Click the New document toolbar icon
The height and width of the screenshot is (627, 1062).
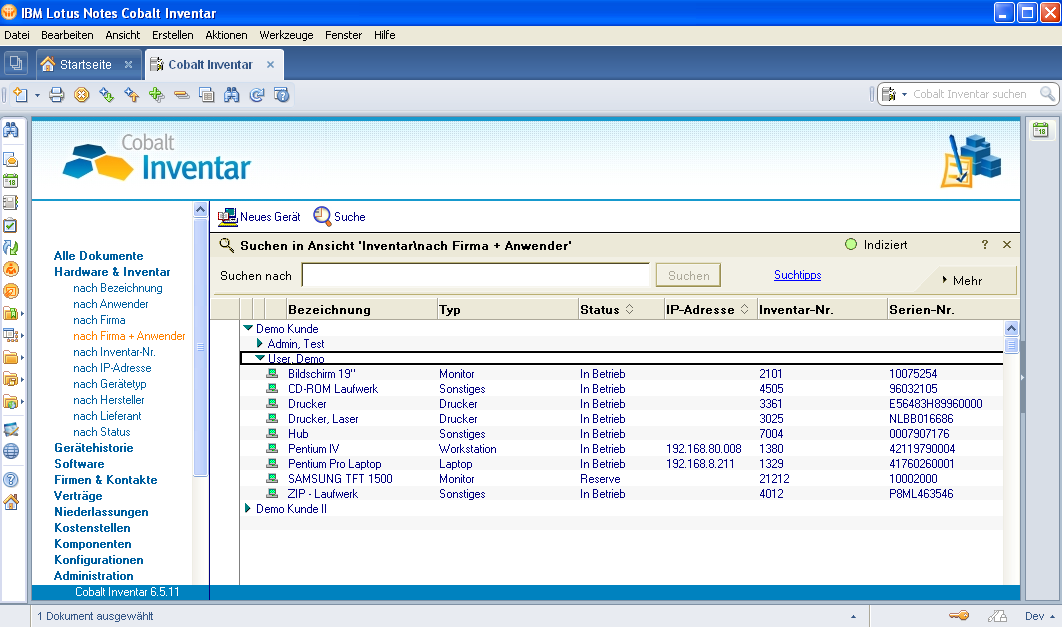(x=20, y=95)
